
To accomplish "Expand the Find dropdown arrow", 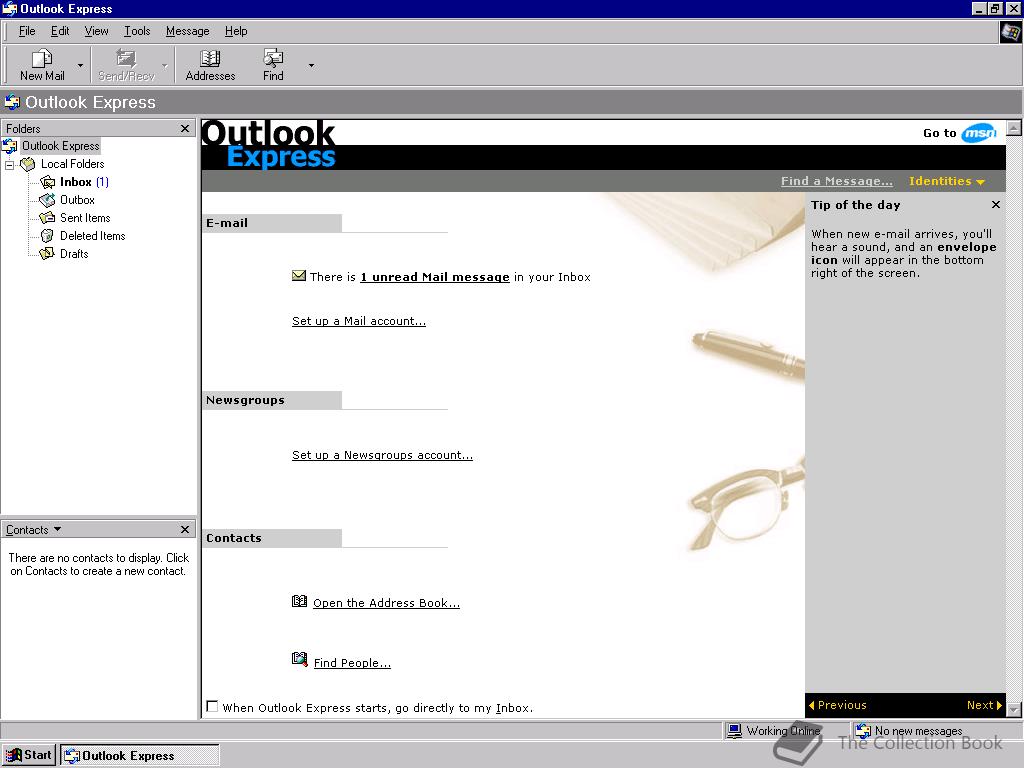I will tap(312, 65).
